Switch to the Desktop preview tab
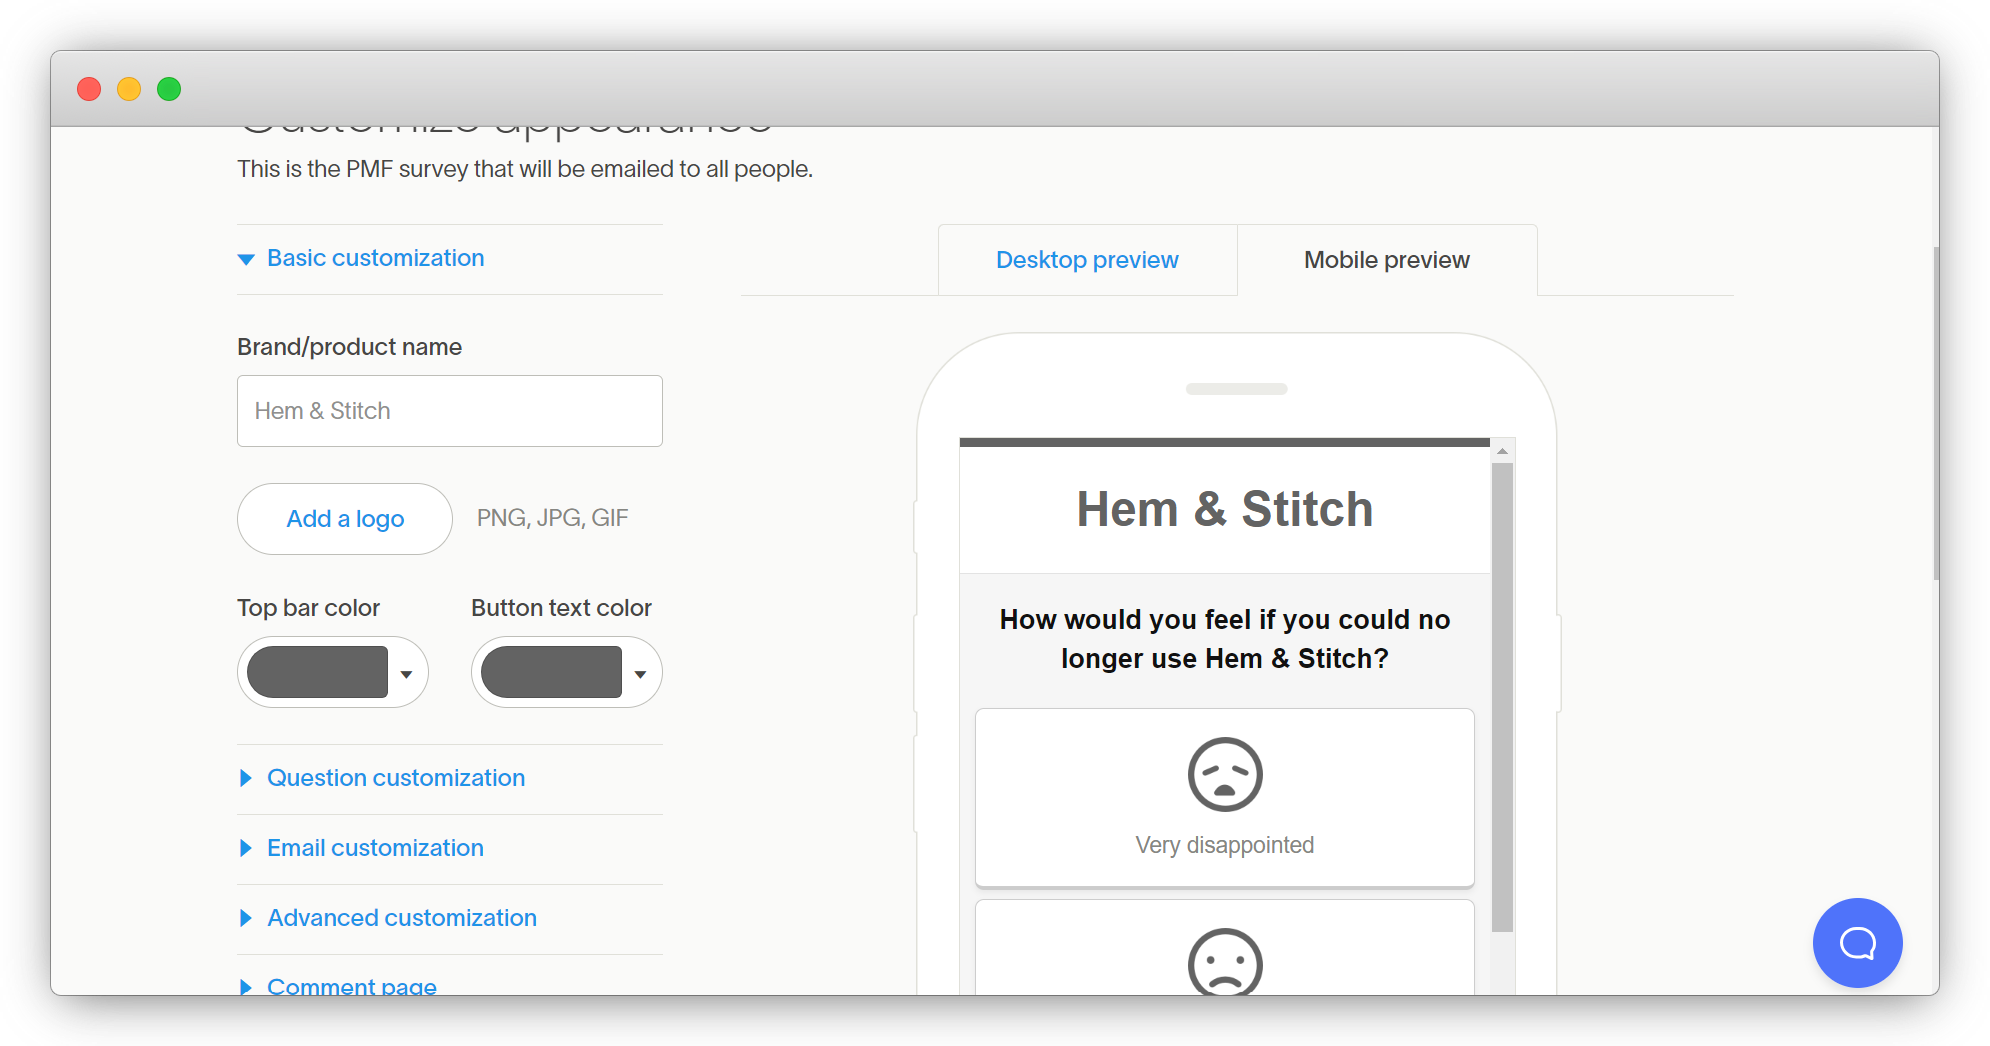Viewport: 1990px width, 1046px height. coord(1087,260)
